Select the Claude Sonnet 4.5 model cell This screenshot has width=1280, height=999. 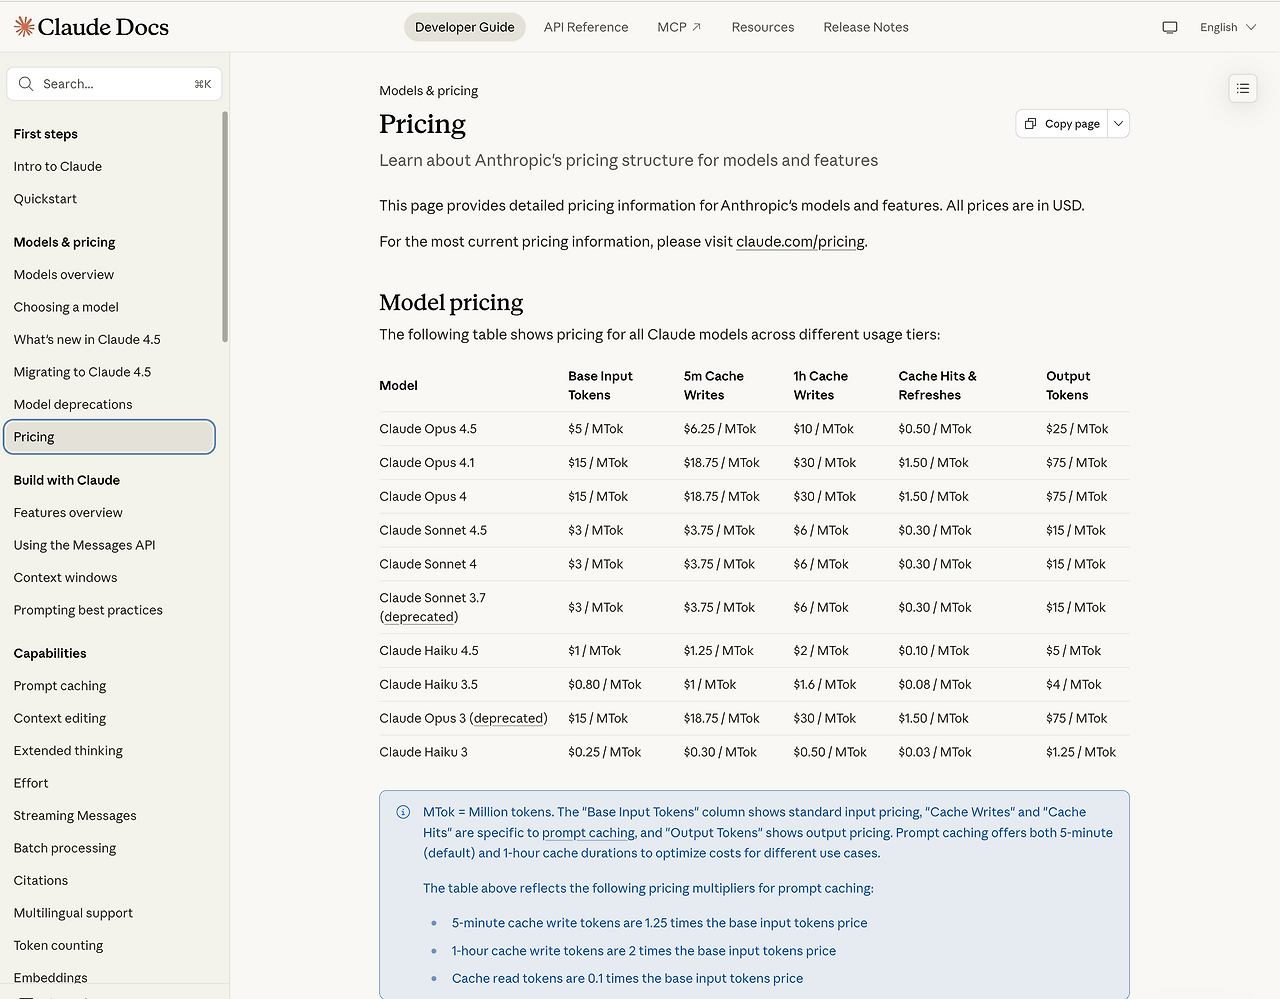[x=433, y=530]
